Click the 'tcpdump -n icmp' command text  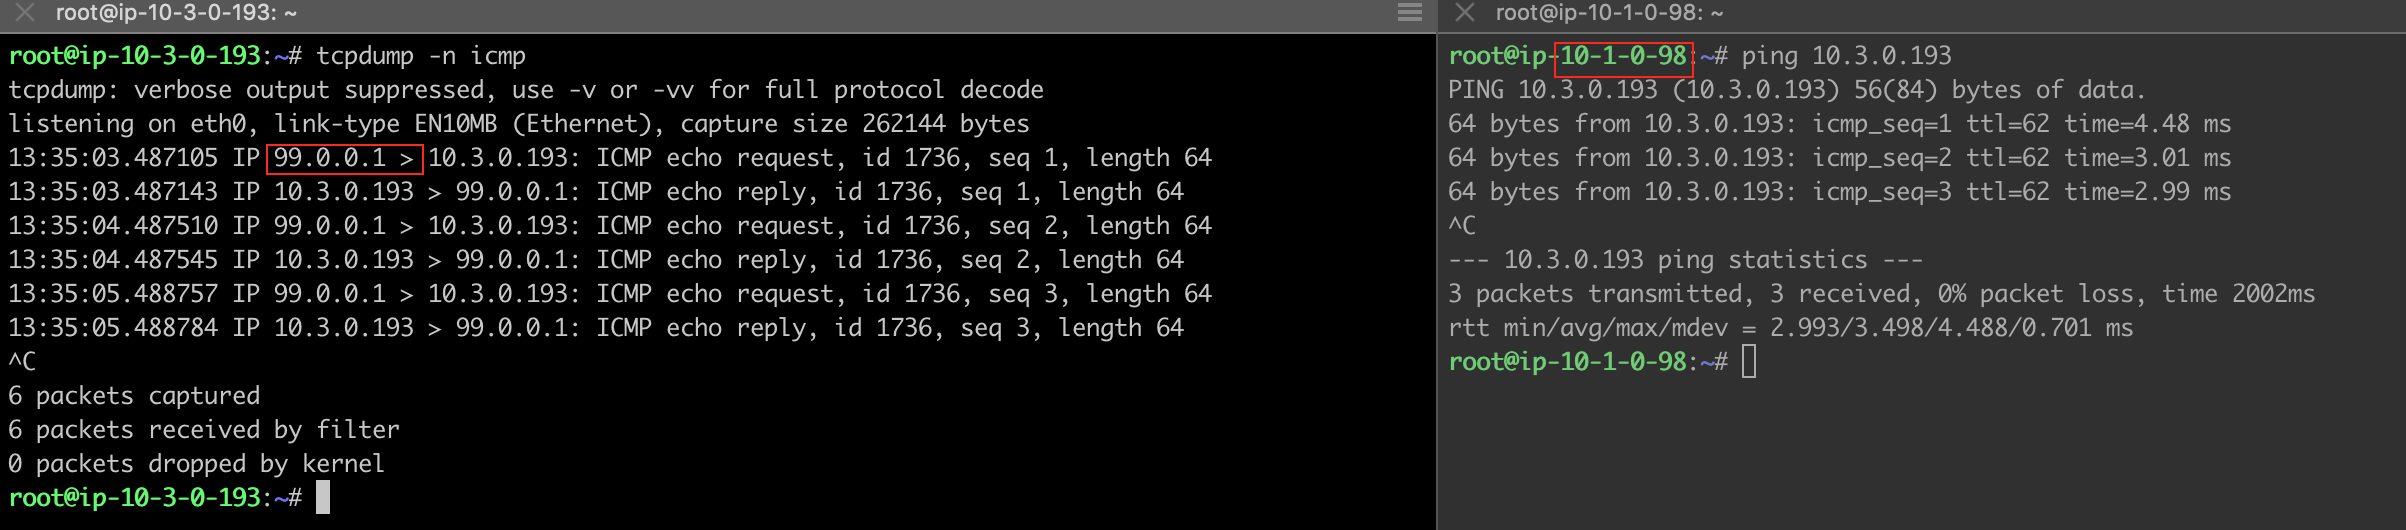pos(421,56)
